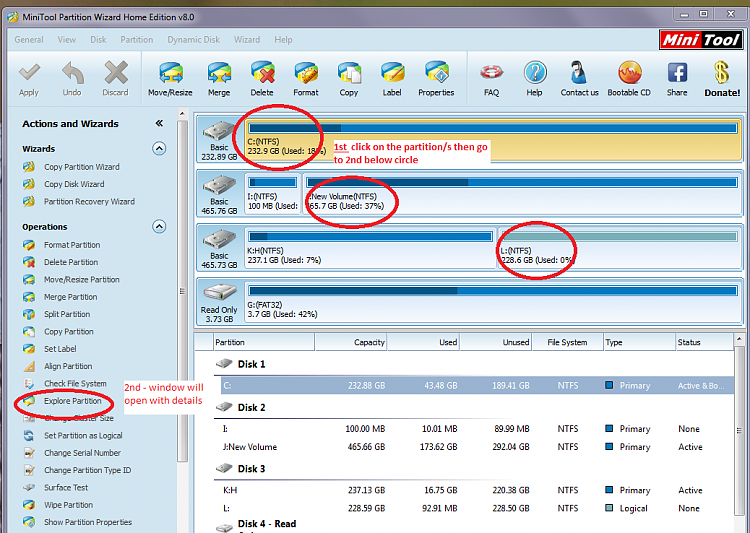The width and height of the screenshot is (750, 533).
Task: Sort by File System column header
Action: pos(567,342)
